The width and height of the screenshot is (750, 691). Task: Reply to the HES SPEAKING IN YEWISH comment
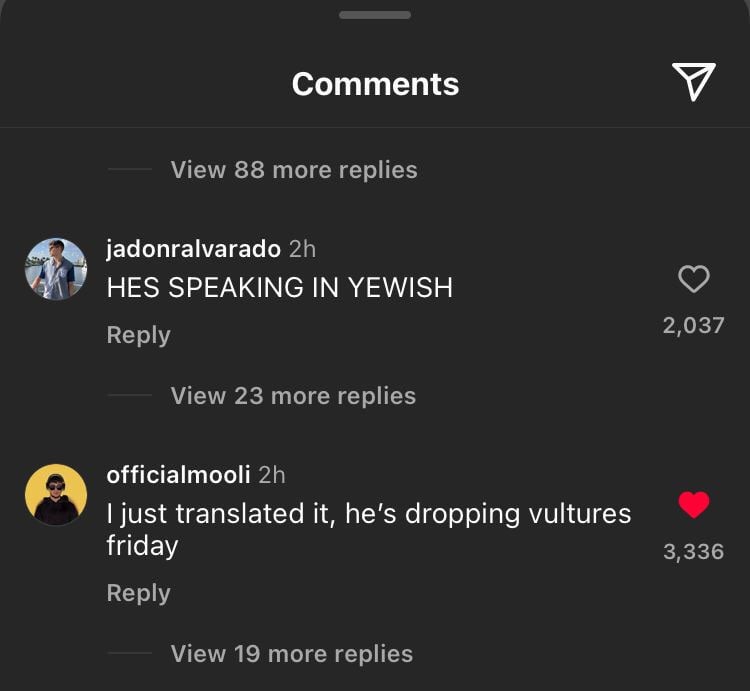coord(138,335)
